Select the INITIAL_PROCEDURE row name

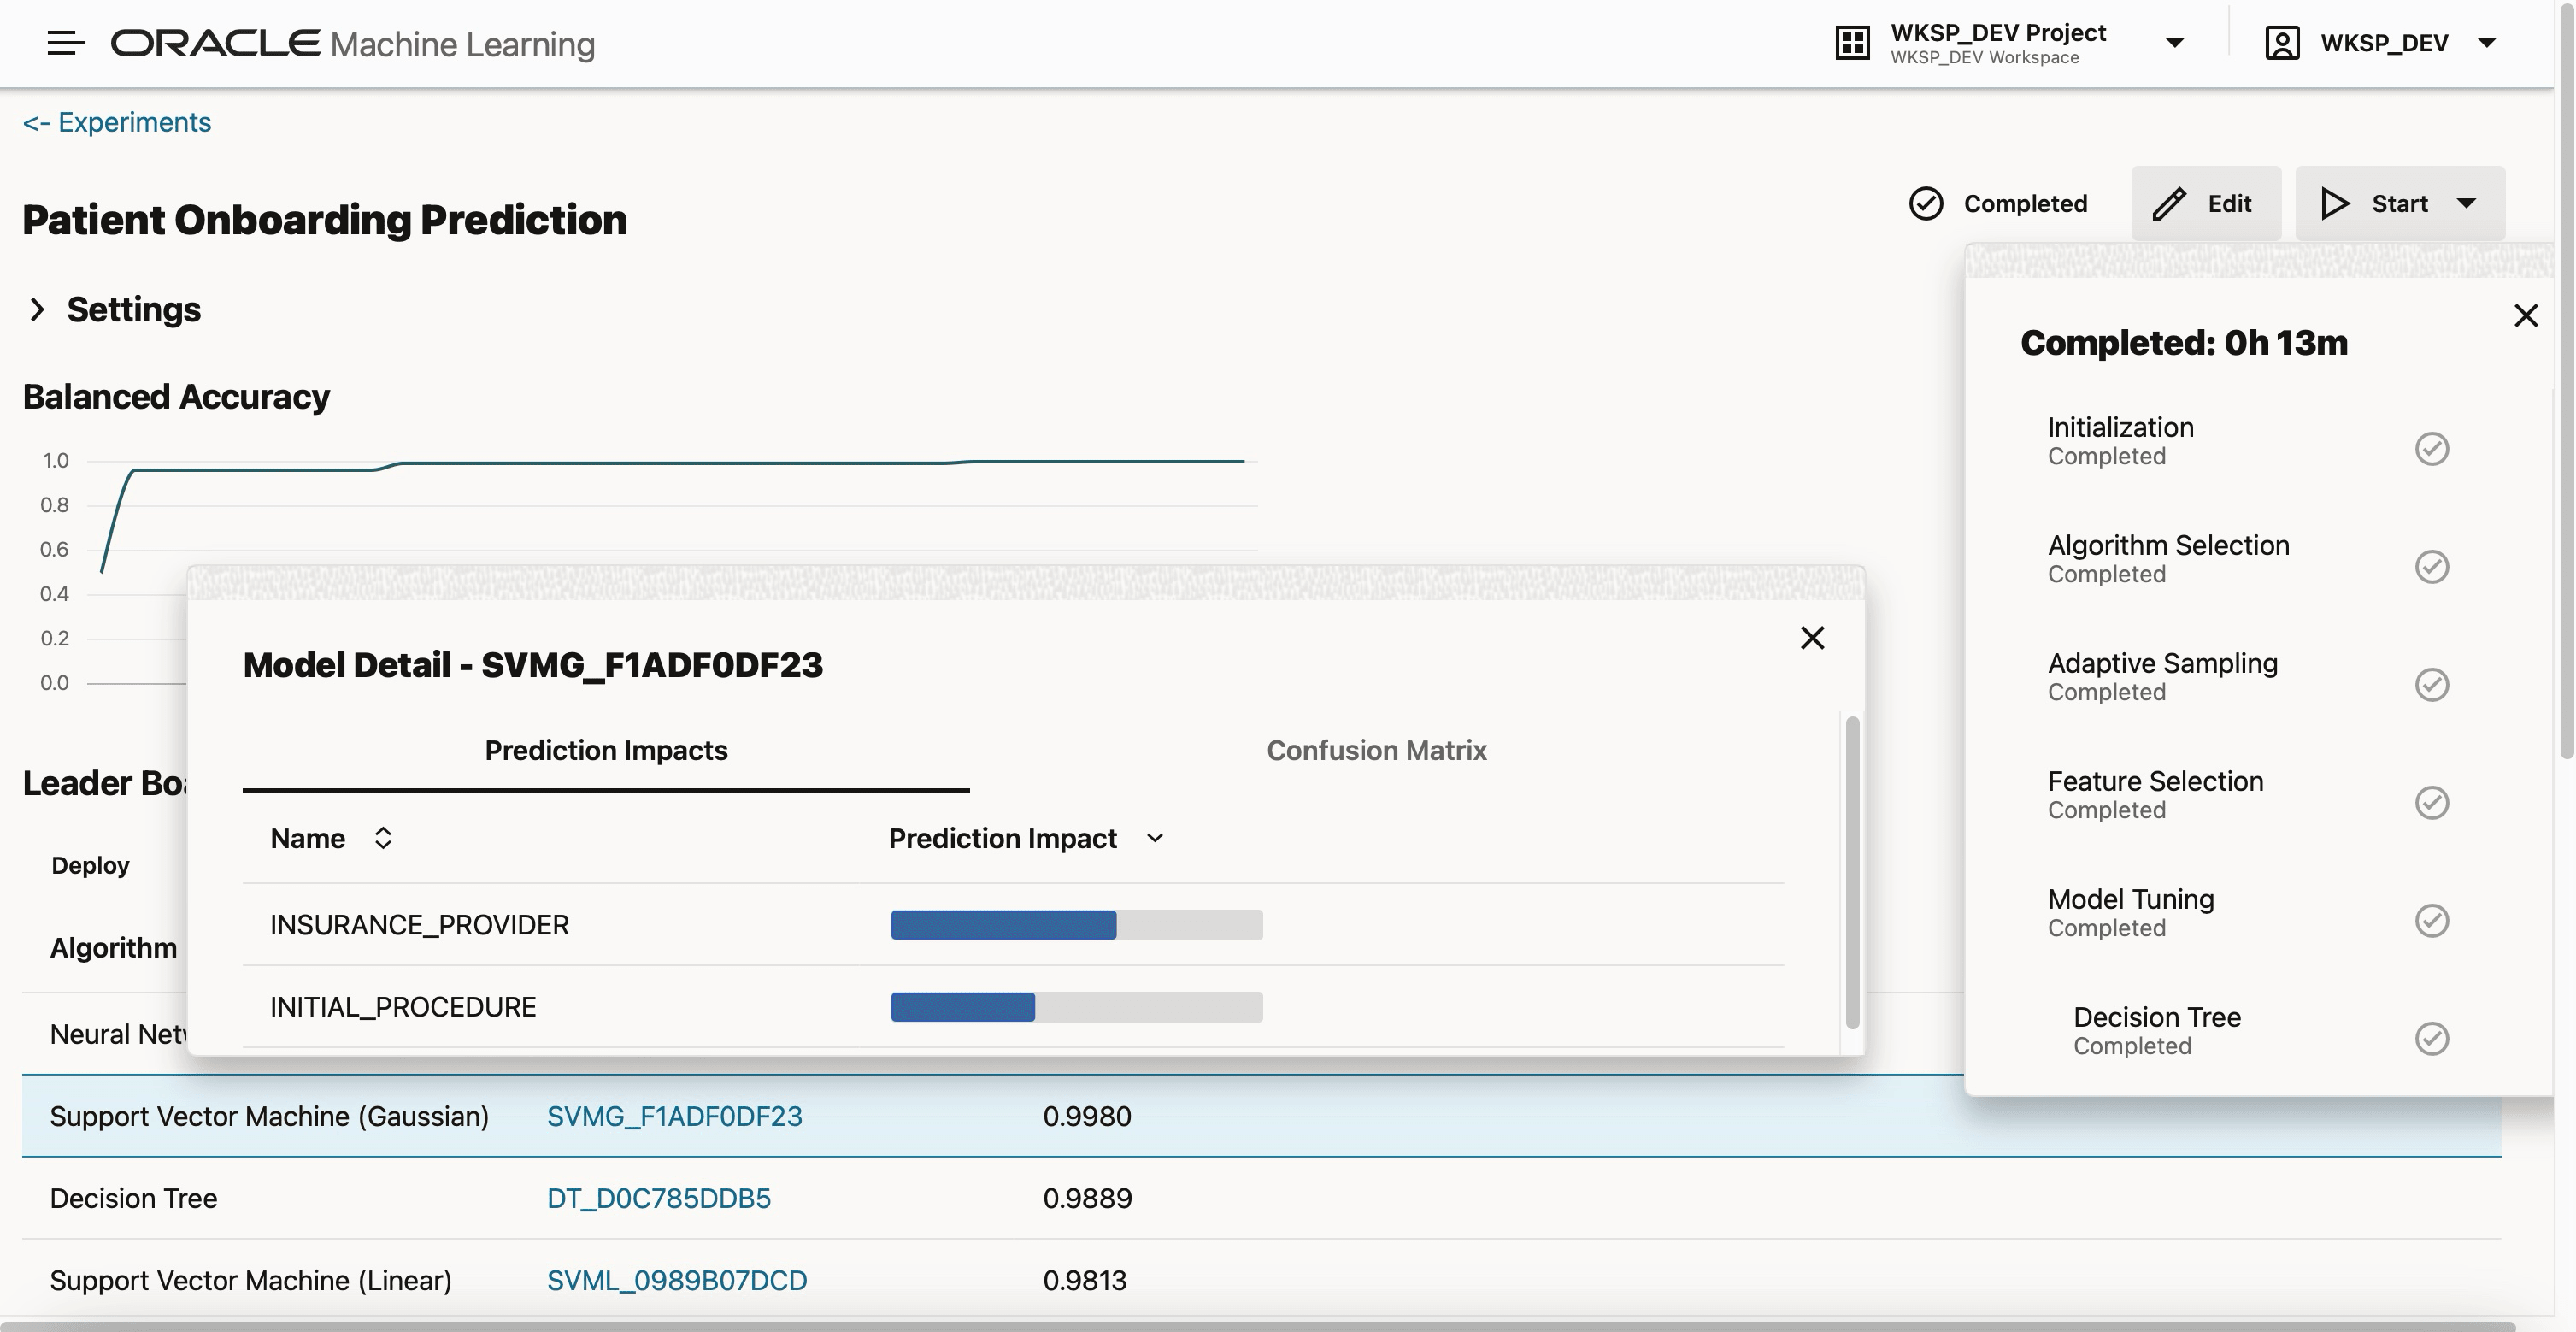[x=403, y=1007]
